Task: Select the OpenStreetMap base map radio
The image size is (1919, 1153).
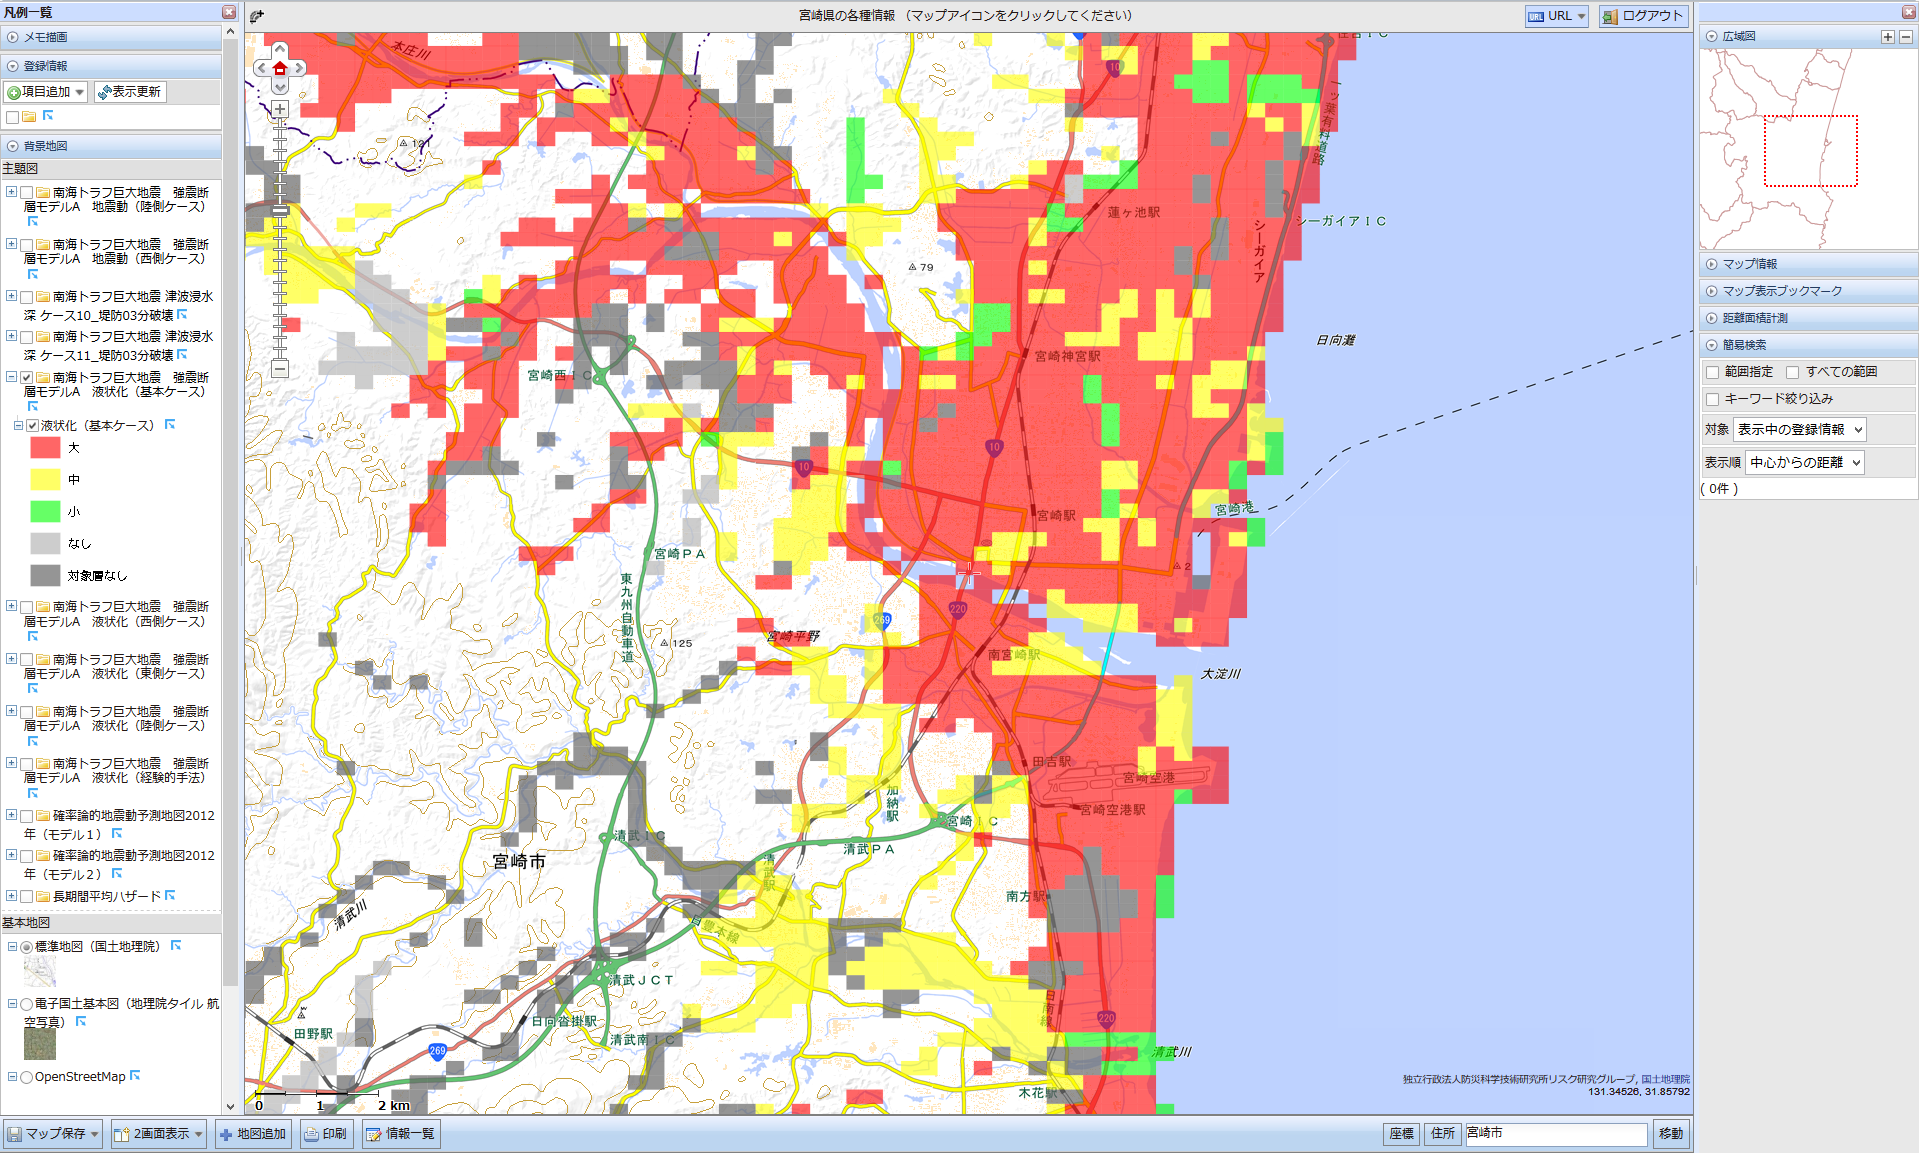Action: (27, 1078)
